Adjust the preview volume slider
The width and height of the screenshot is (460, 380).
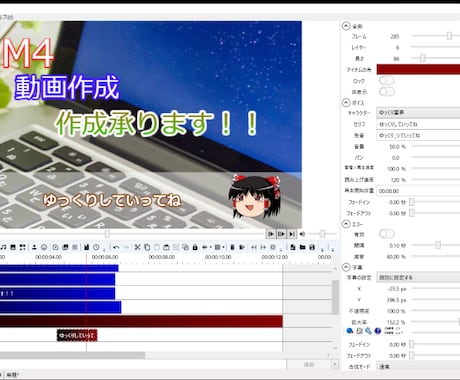coord(322,234)
